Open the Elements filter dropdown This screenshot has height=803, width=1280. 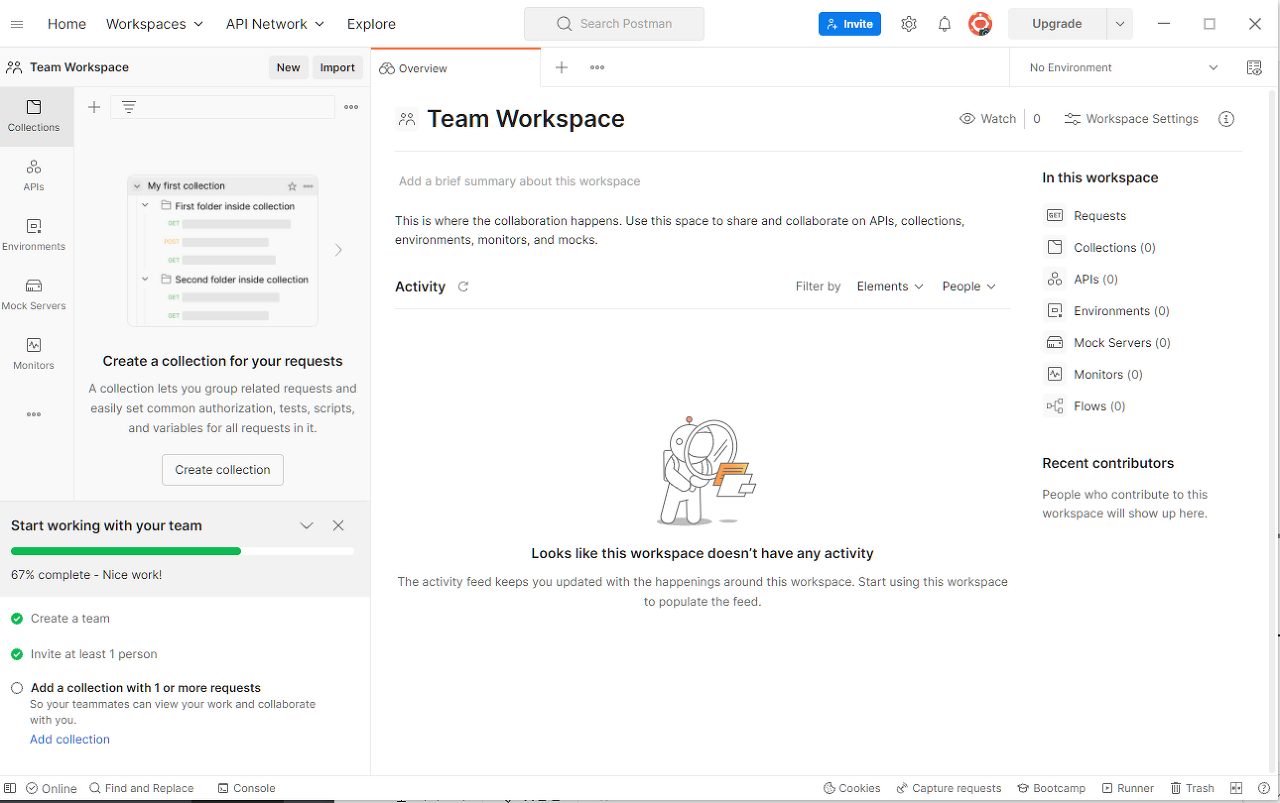coord(890,286)
